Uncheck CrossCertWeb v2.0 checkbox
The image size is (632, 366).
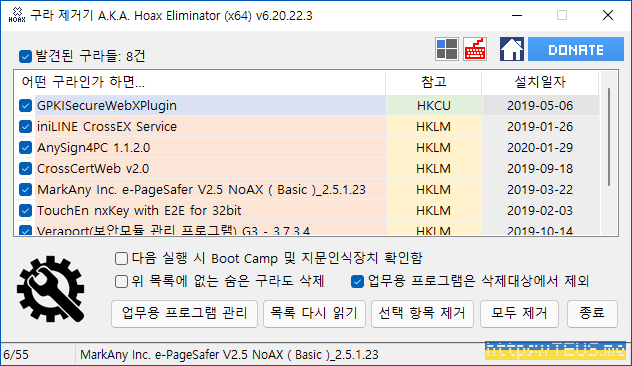click(25, 168)
